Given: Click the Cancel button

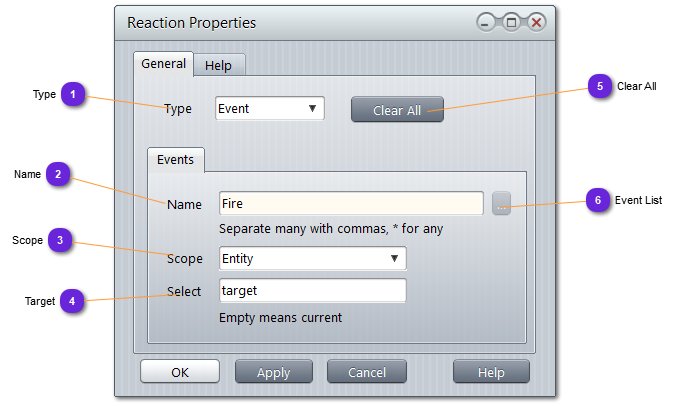Looking at the screenshot, I should tap(366, 372).
